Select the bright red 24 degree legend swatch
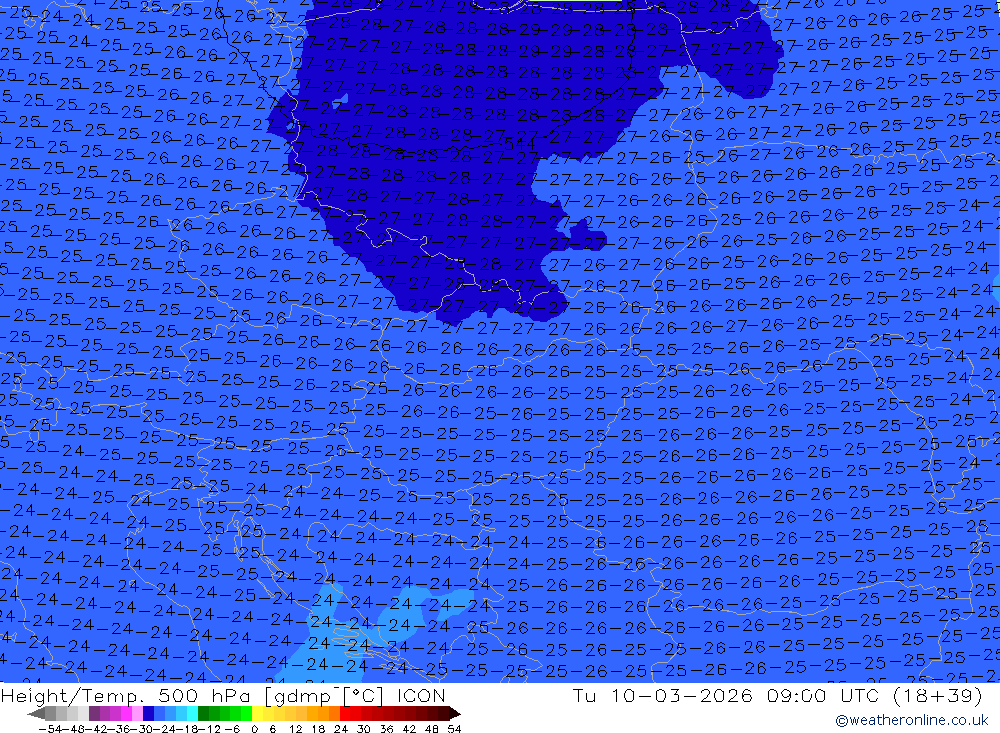 point(345,713)
